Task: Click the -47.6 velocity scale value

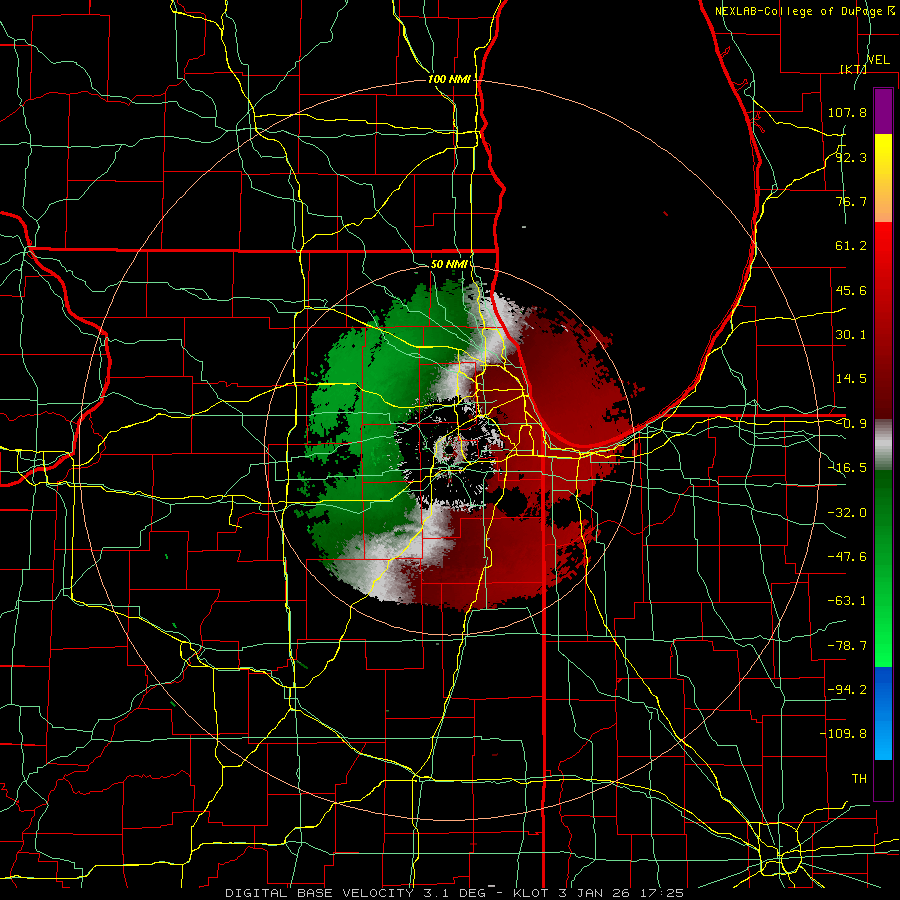Action: [847, 557]
